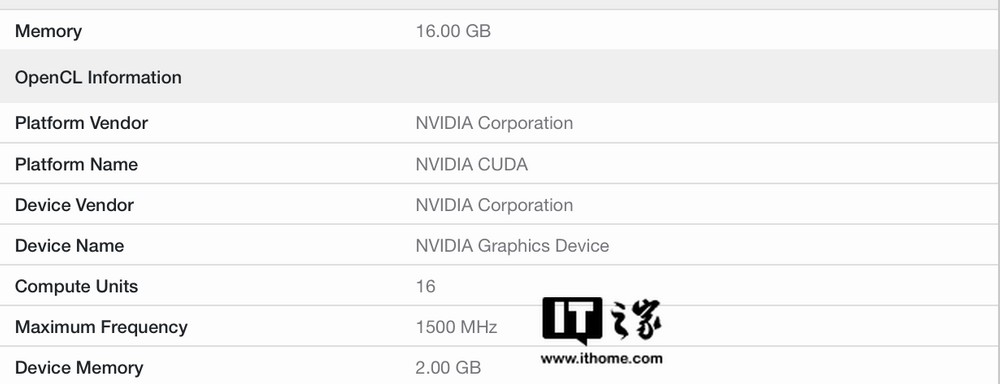
Task: Select the Platform Name label
Action: click(x=77, y=165)
